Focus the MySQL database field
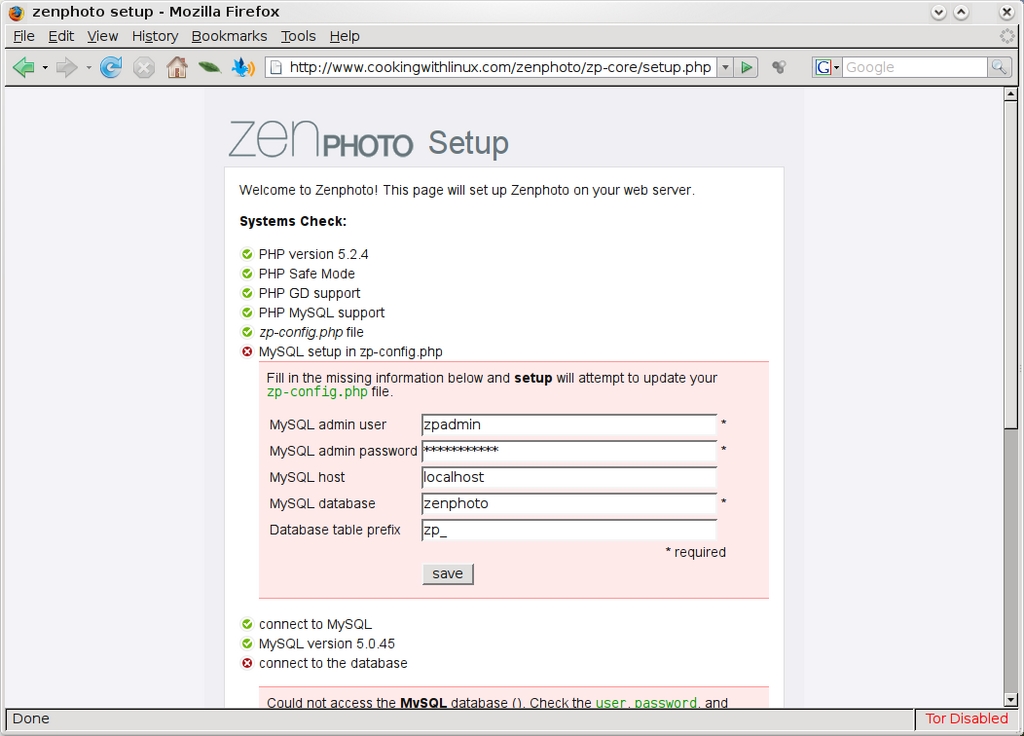The width and height of the screenshot is (1024, 736). pos(568,504)
